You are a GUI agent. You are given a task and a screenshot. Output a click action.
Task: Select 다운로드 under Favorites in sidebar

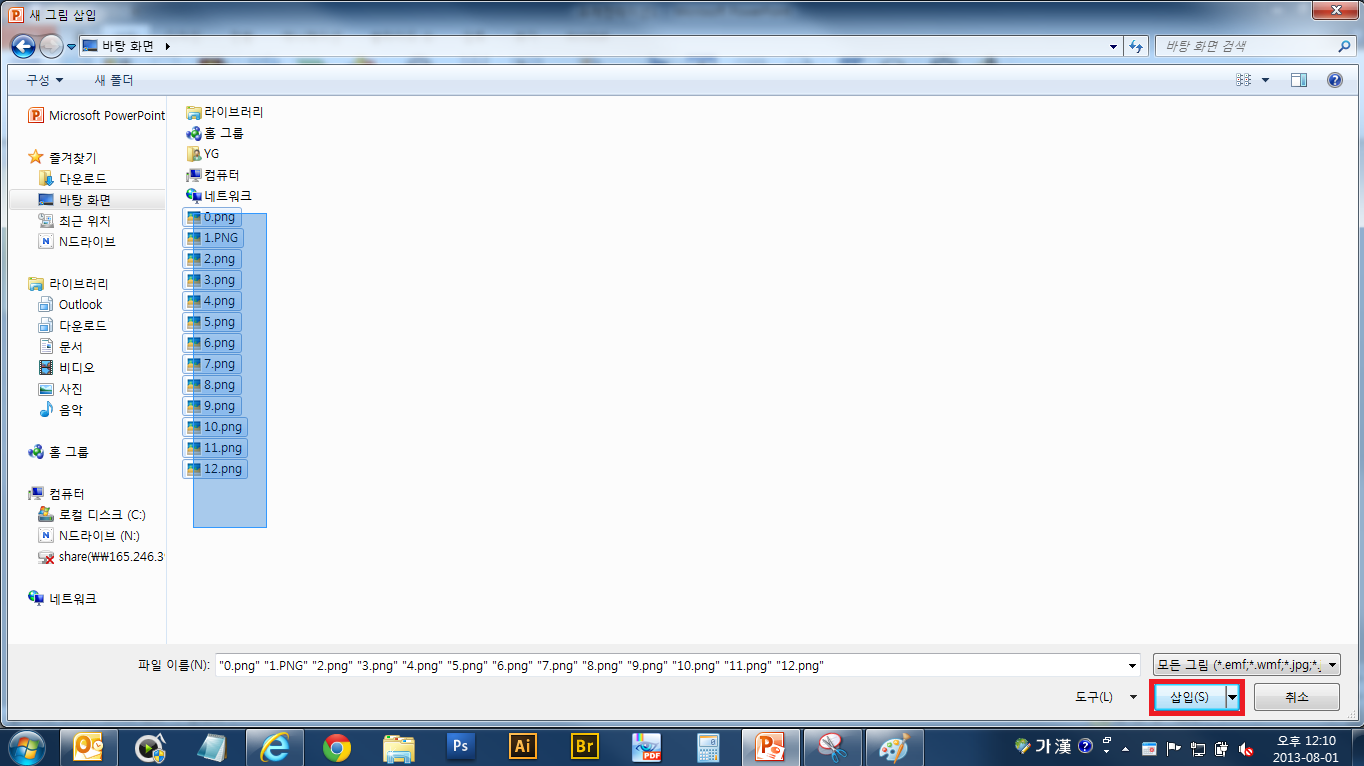tap(82, 178)
